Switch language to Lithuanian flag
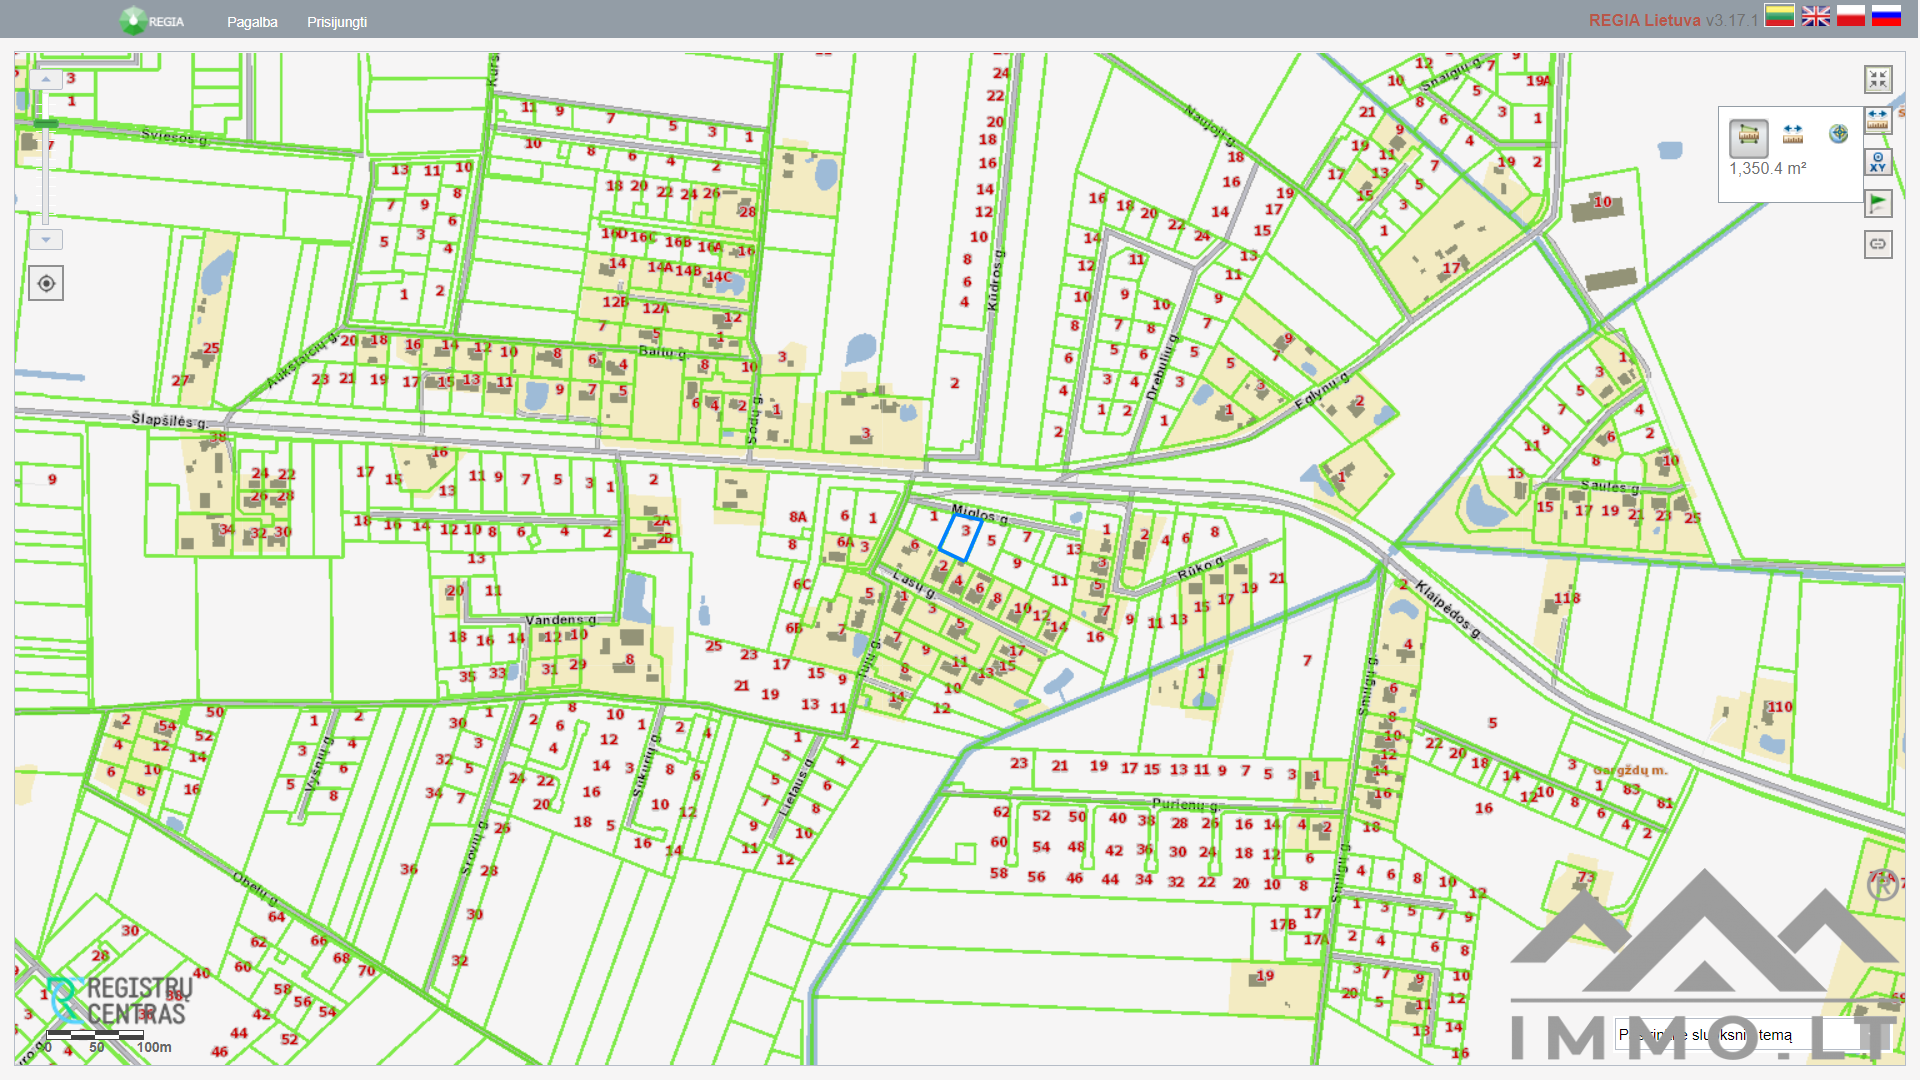The width and height of the screenshot is (1920, 1080). 1779,16
